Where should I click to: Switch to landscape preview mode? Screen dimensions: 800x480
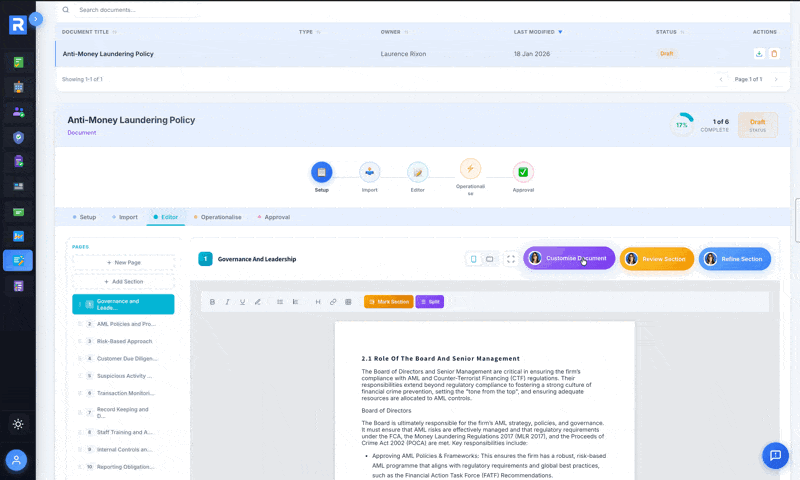489,259
